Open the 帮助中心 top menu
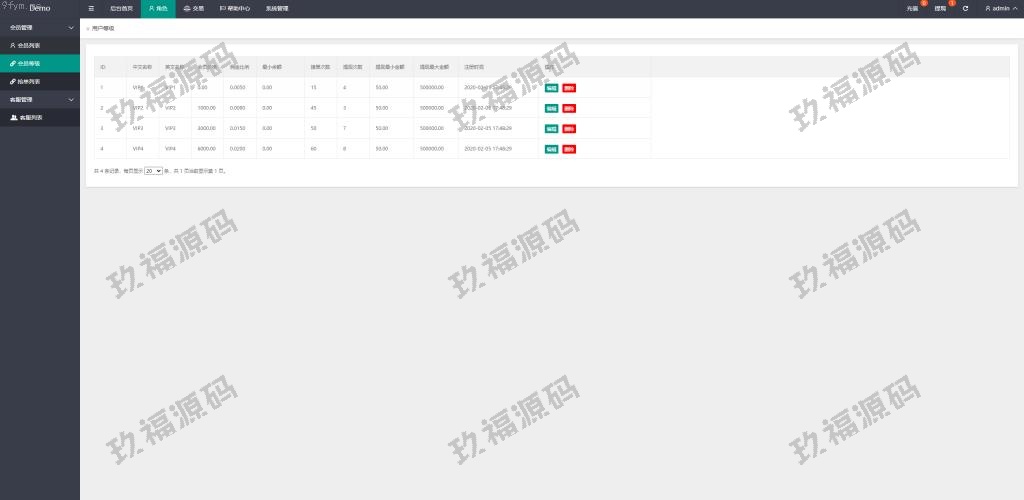Viewport: 1024px width, 500px height. click(x=235, y=8)
